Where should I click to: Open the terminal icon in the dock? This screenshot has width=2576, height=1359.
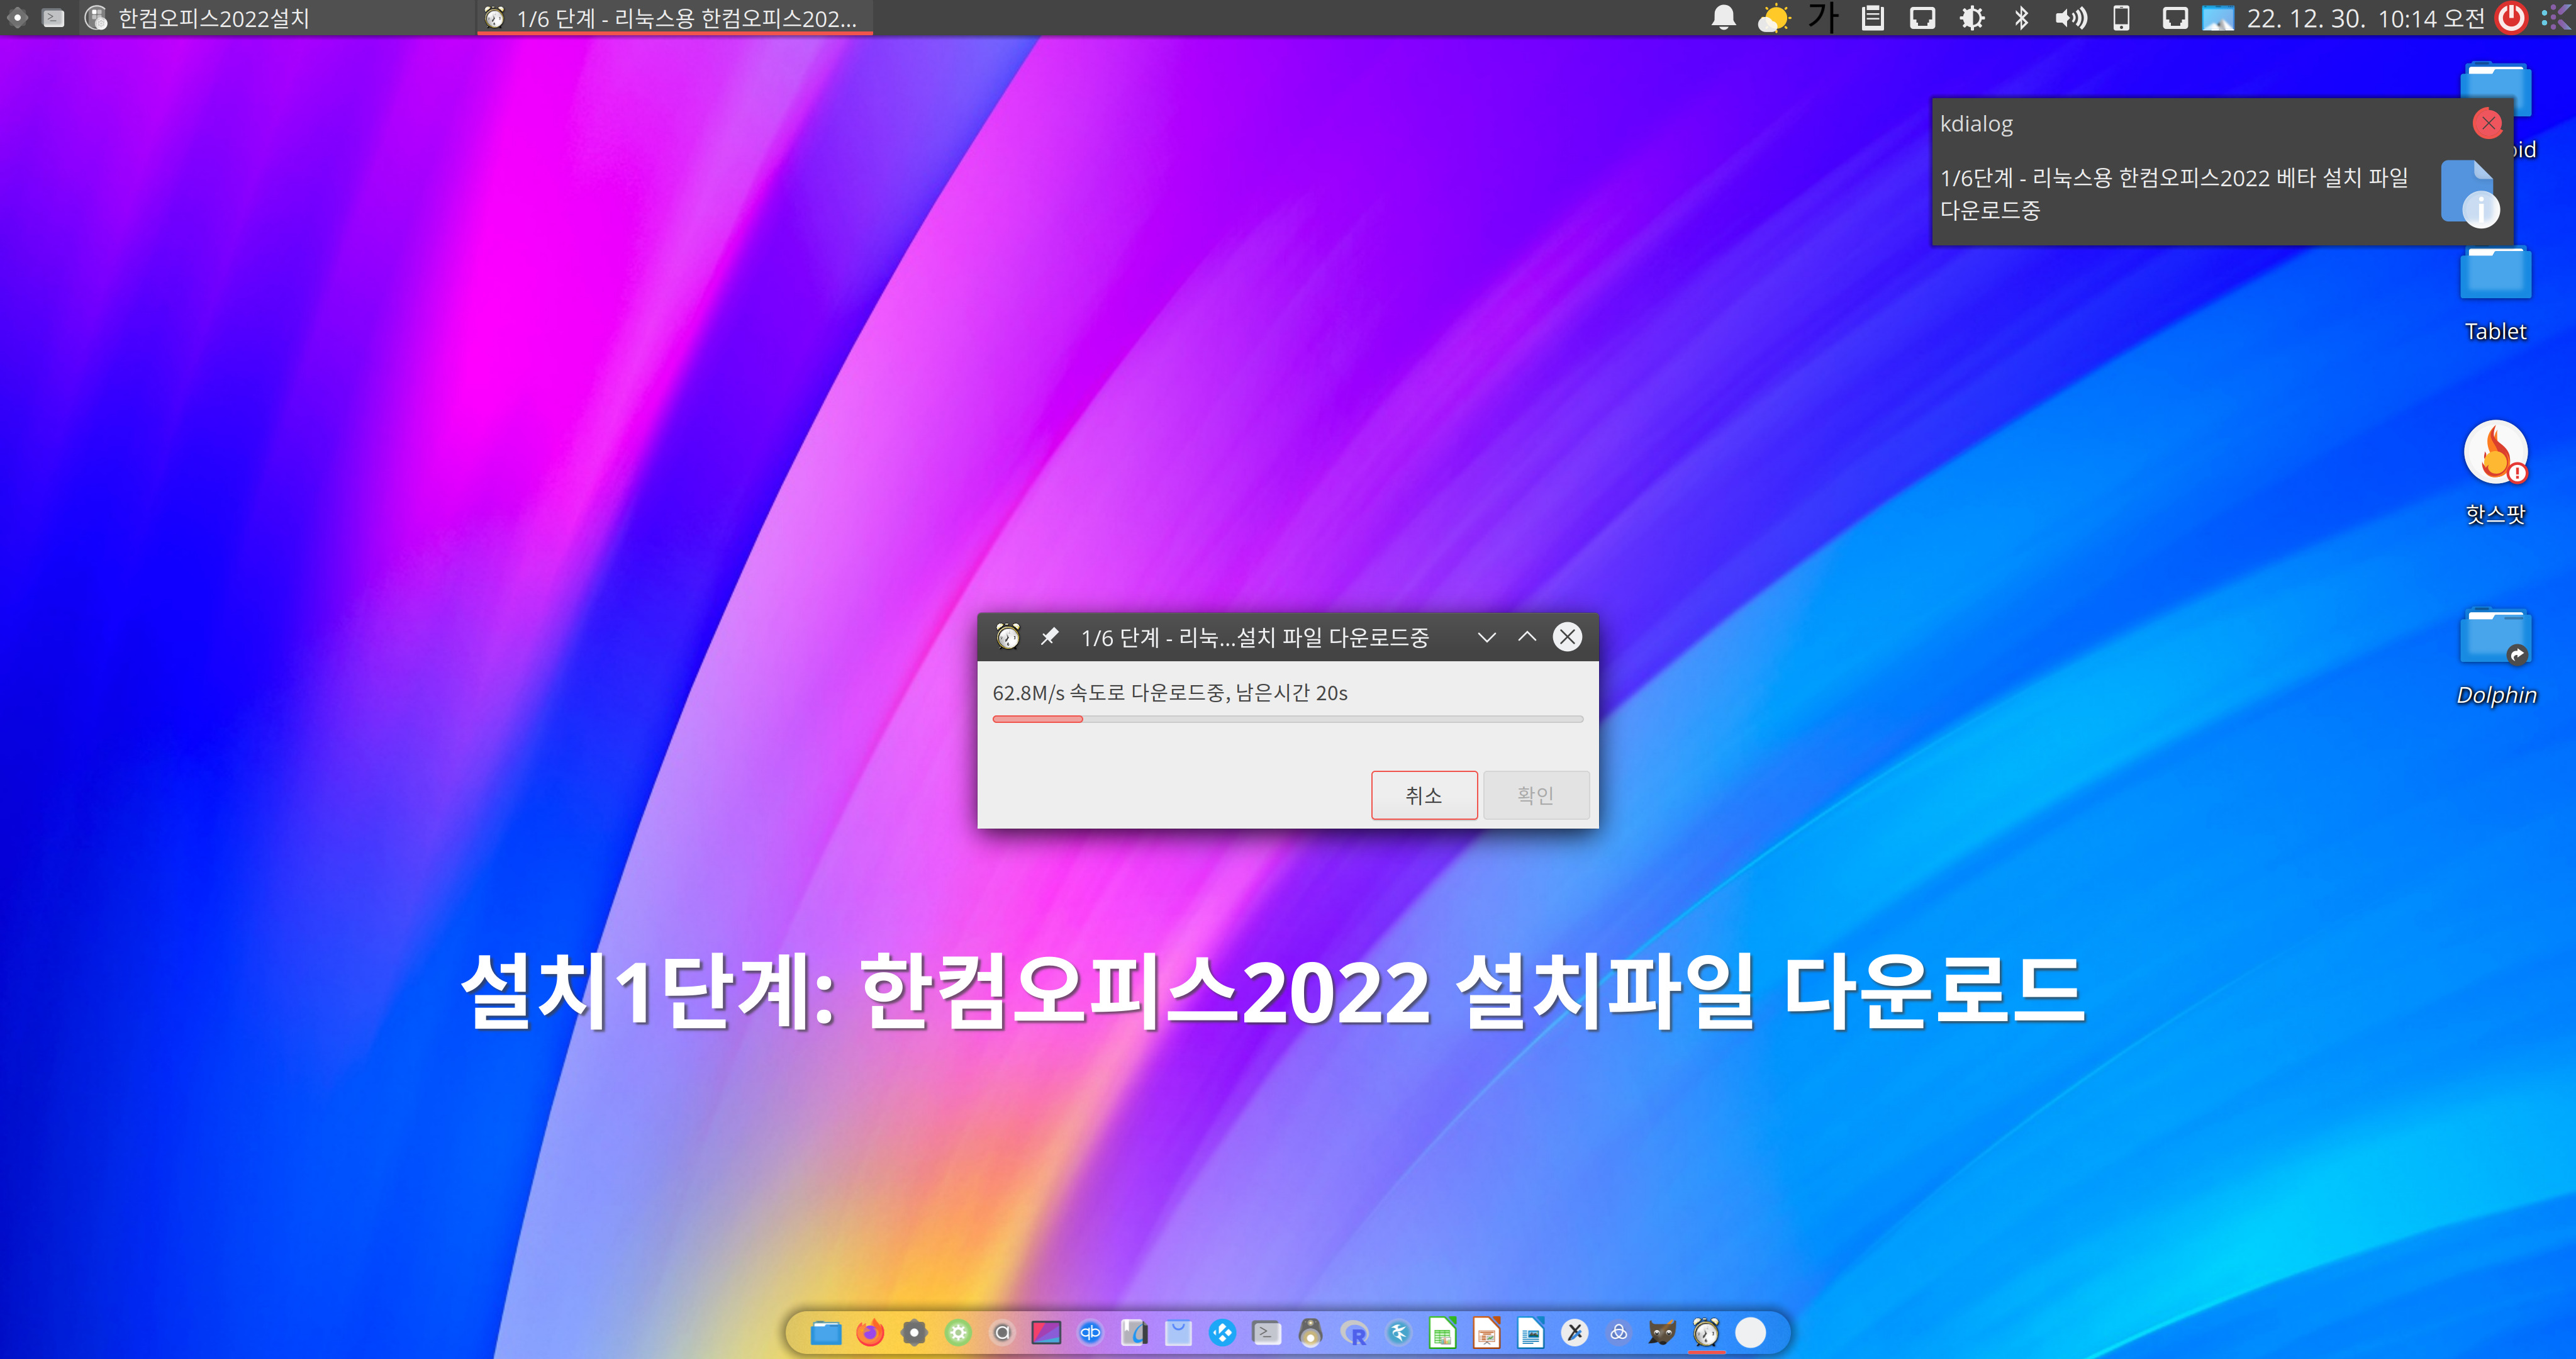click(x=1267, y=1332)
